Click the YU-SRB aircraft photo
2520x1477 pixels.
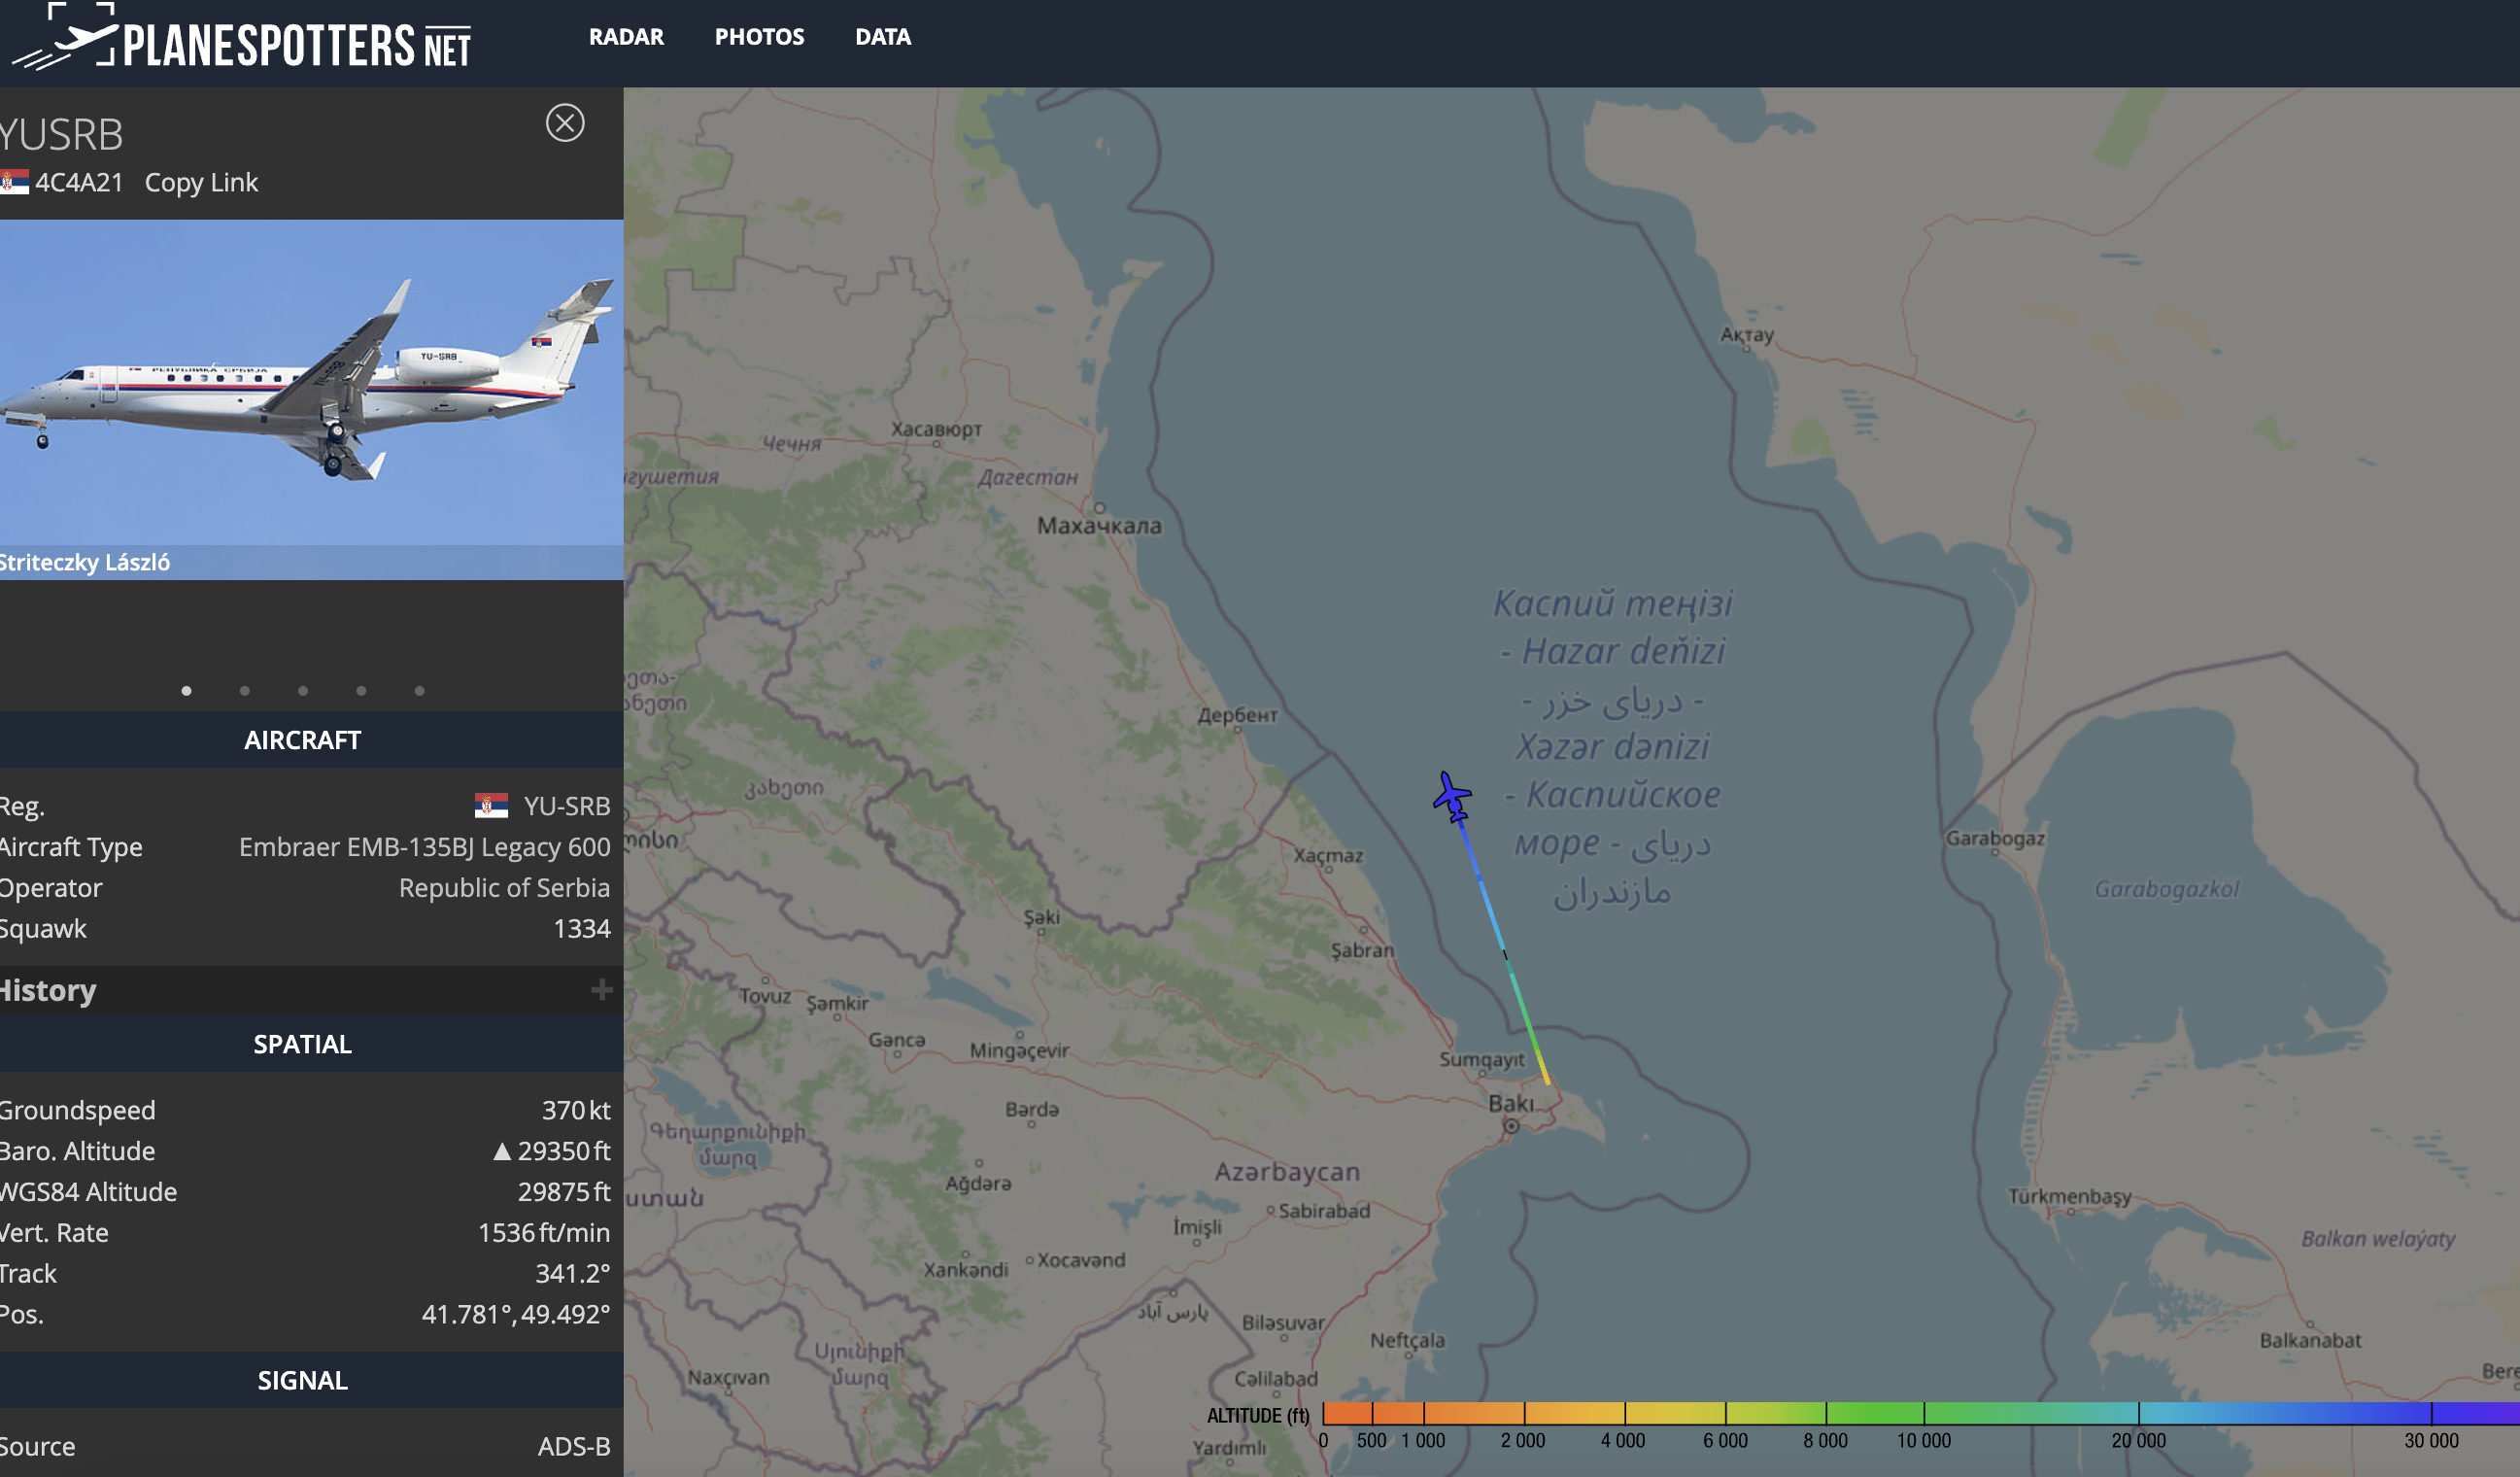pyautogui.click(x=312, y=382)
